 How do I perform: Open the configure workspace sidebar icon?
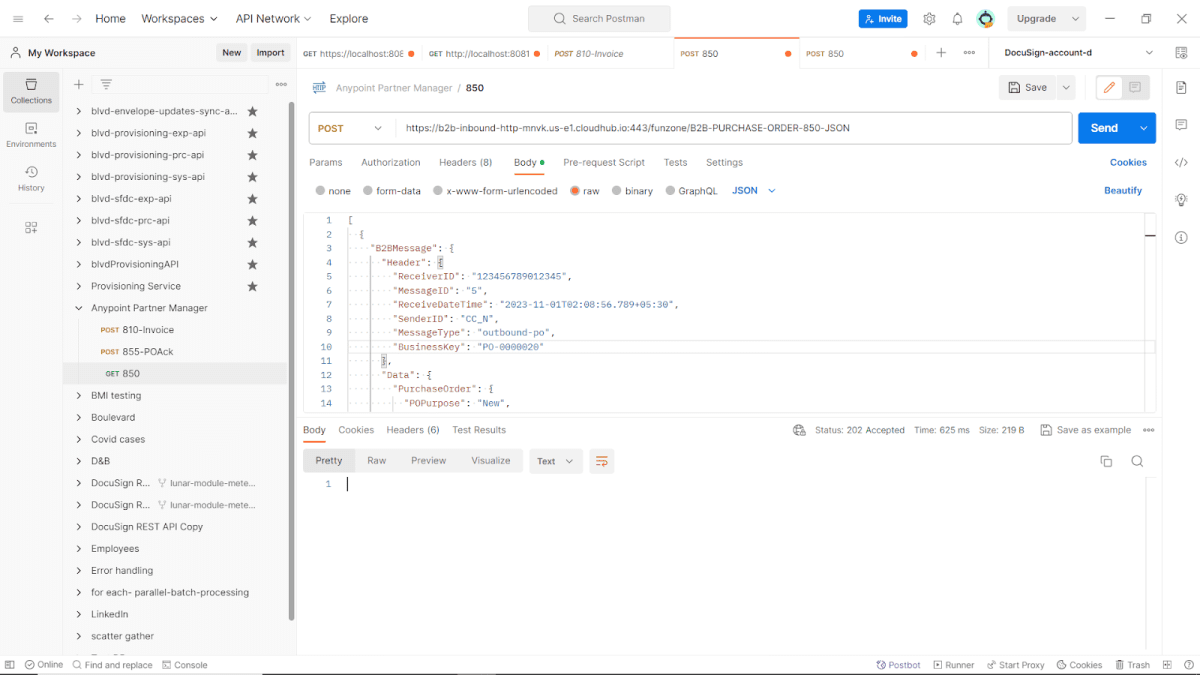click(x=31, y=227)
